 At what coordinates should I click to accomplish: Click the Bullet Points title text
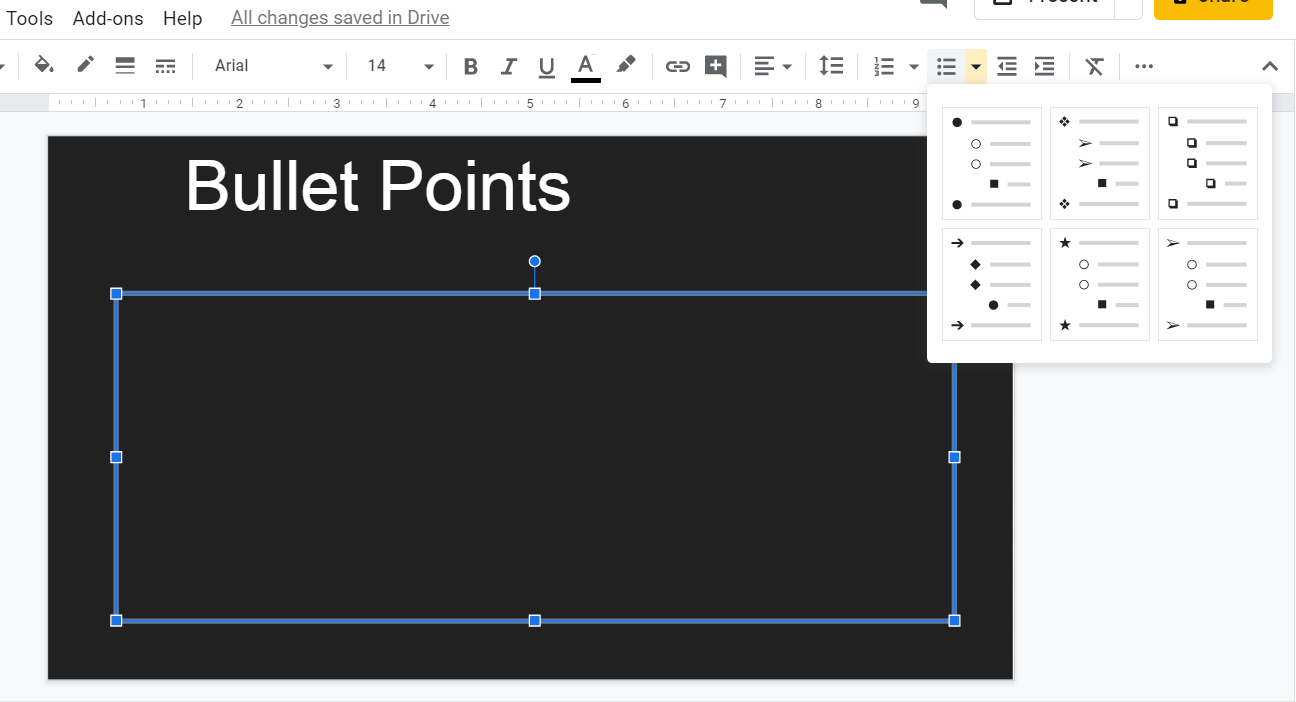click(x=378, y=186)
